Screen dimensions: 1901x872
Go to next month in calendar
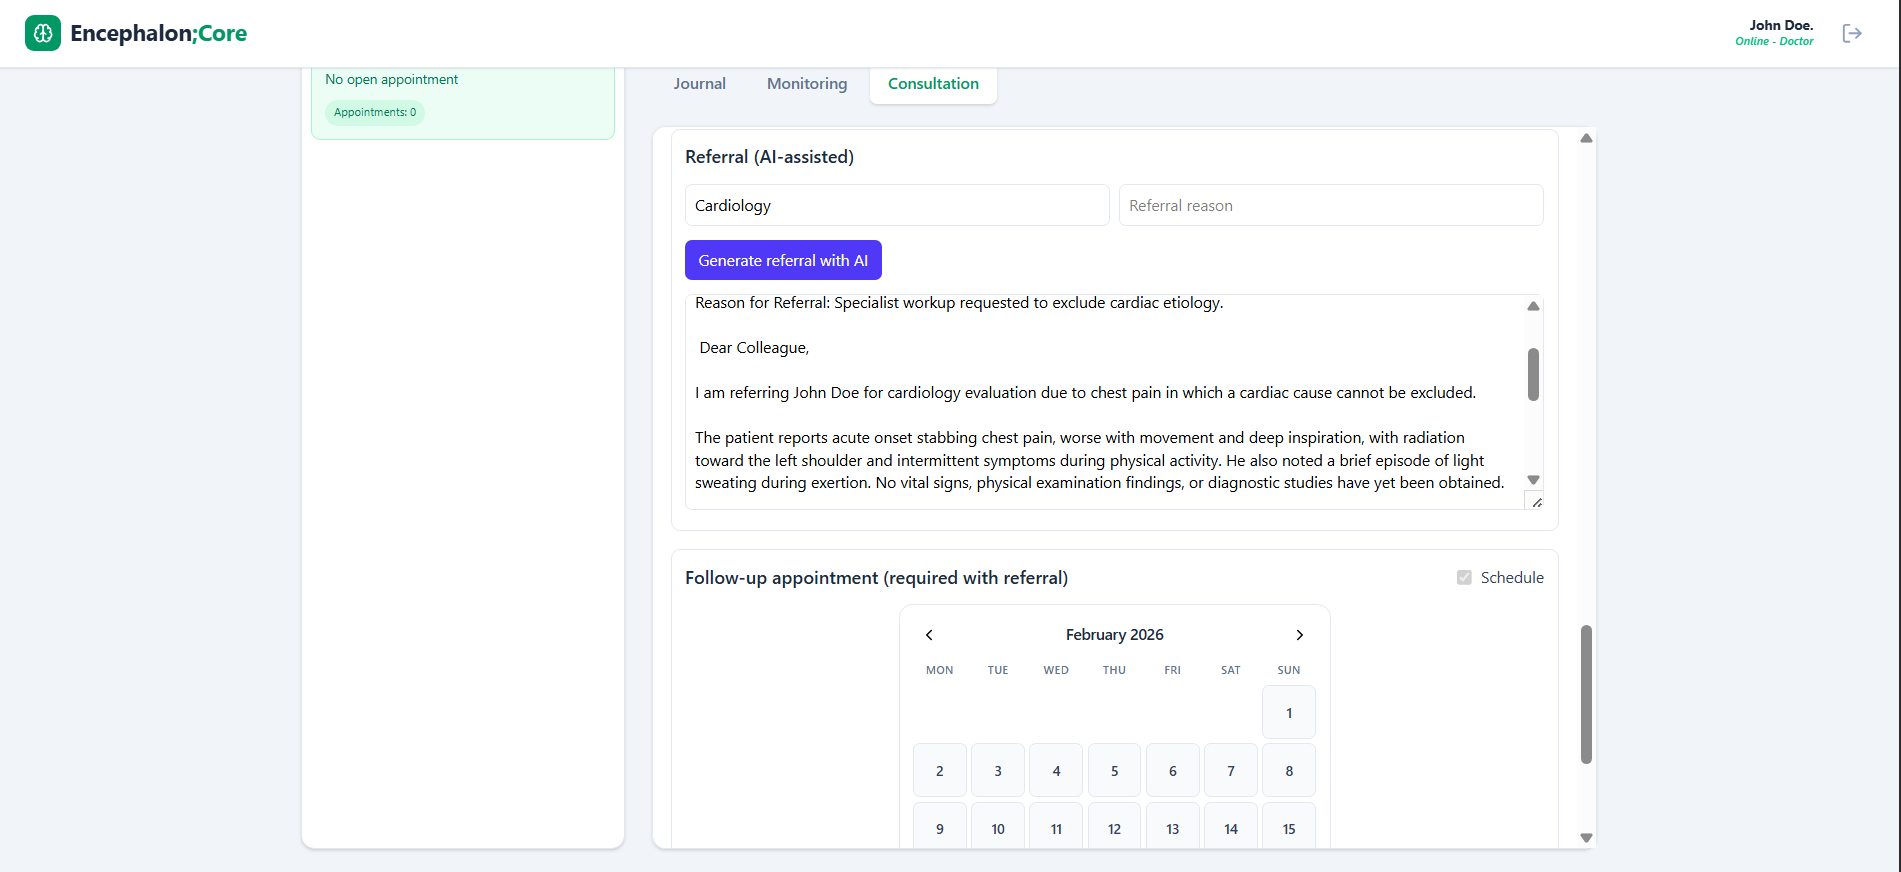tap(1299, 635)
